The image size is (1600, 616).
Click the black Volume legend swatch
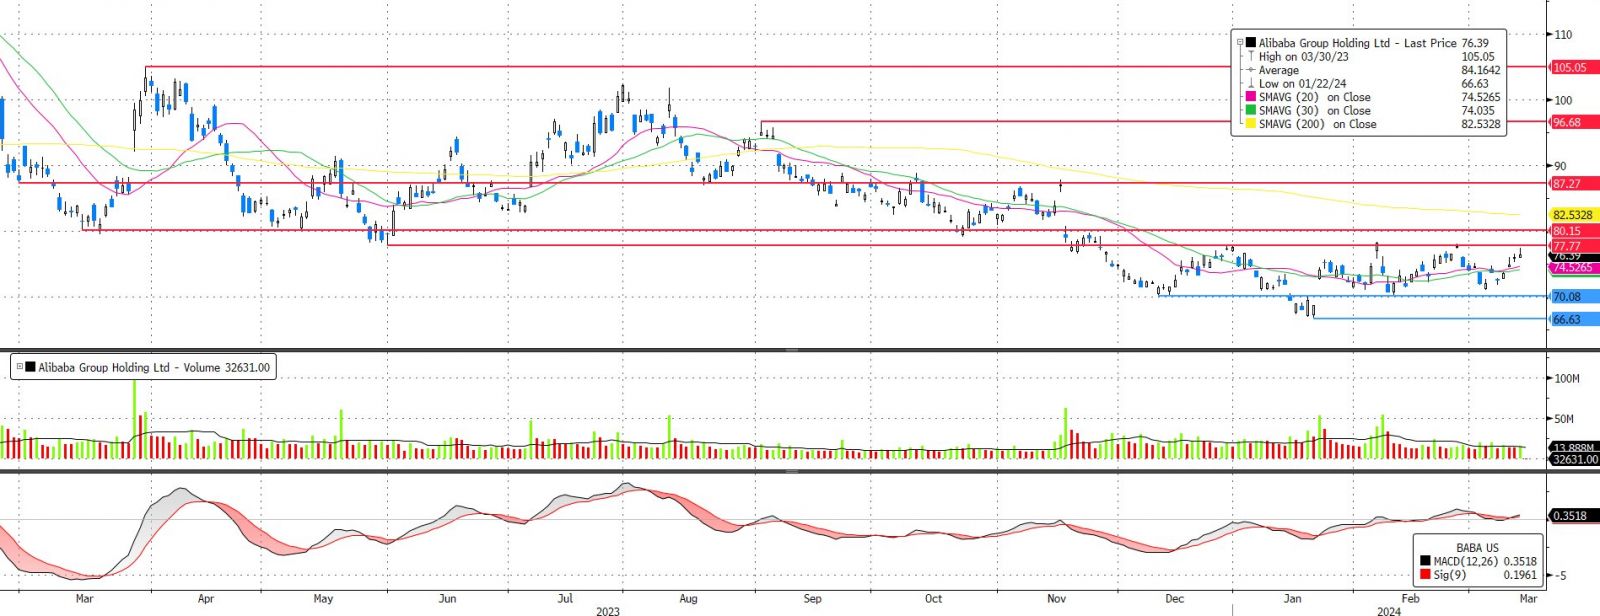pos(30,367)
